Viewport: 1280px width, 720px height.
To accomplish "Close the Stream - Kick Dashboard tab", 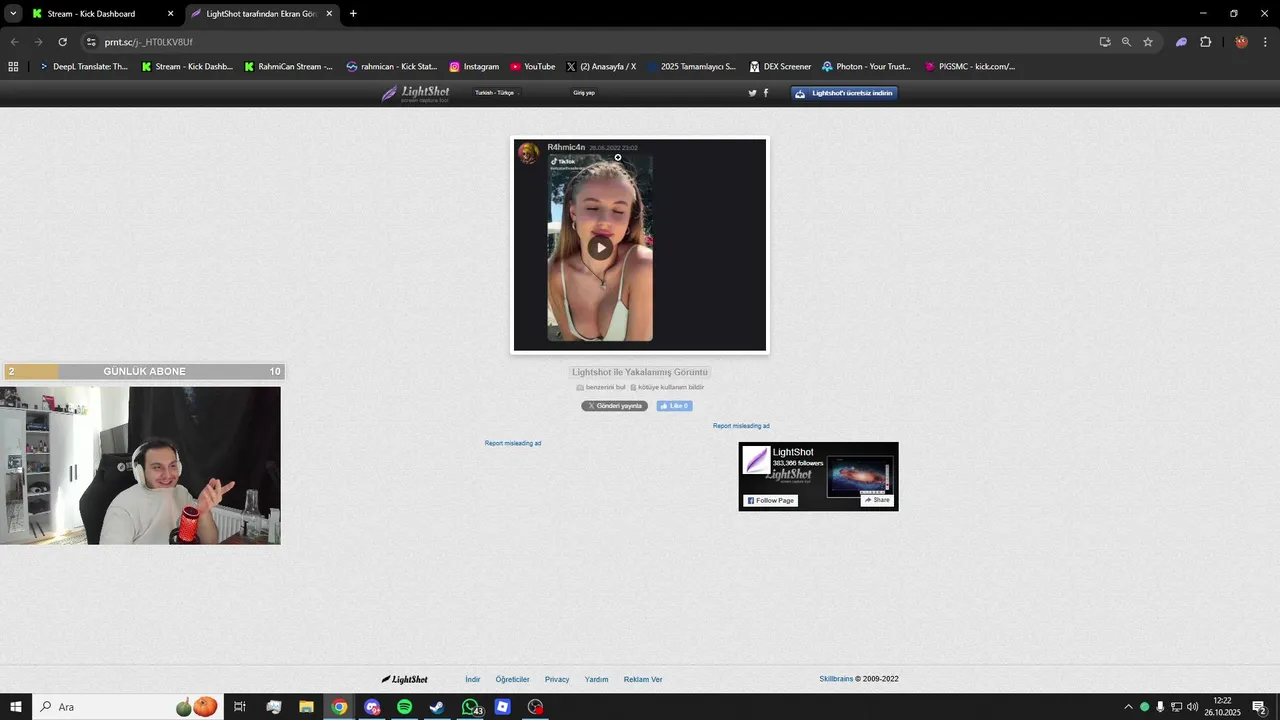I will [x=170, y=14].
